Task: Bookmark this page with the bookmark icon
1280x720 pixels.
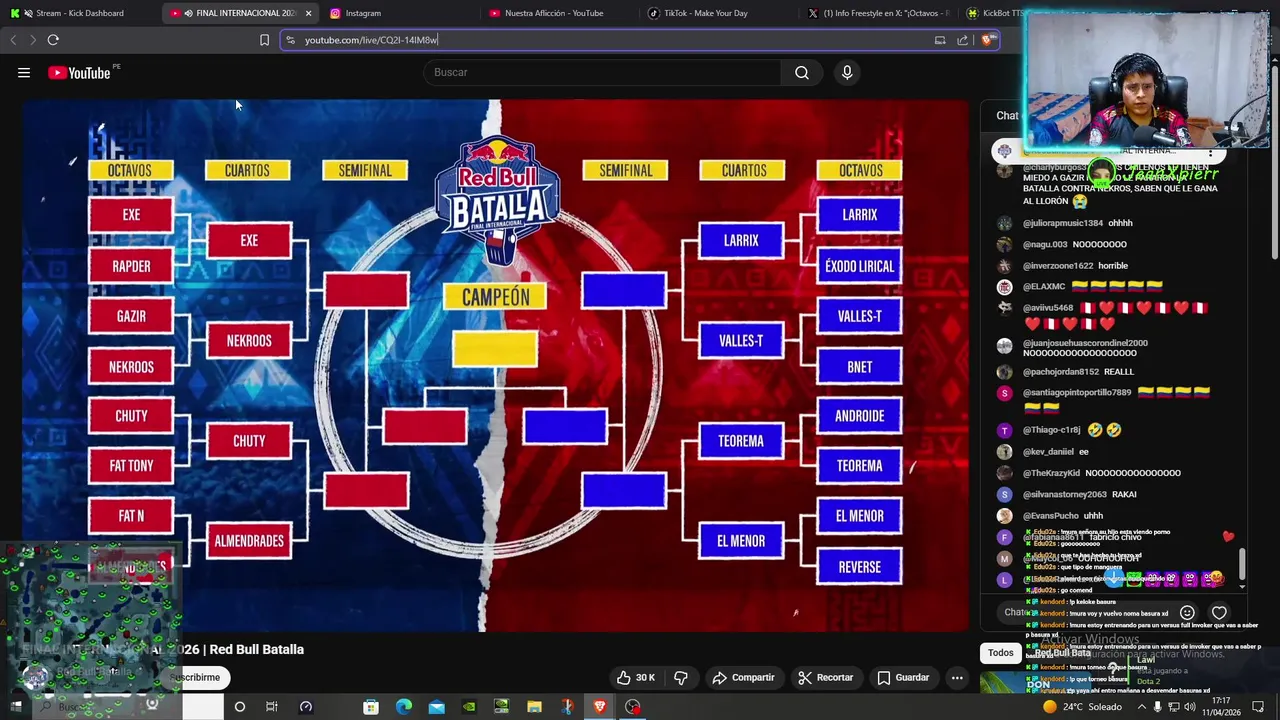Action: pyautogui.click(x=264, y=40)
